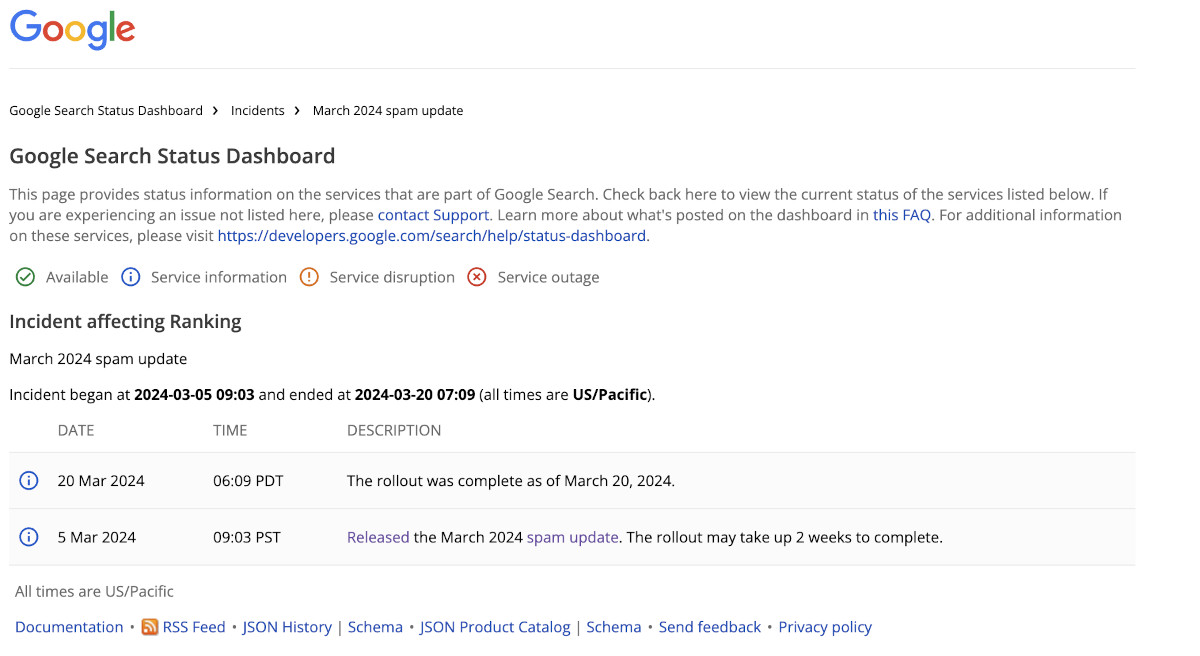Open the Released announcement link
The image size is (1200, 656).
378,537
